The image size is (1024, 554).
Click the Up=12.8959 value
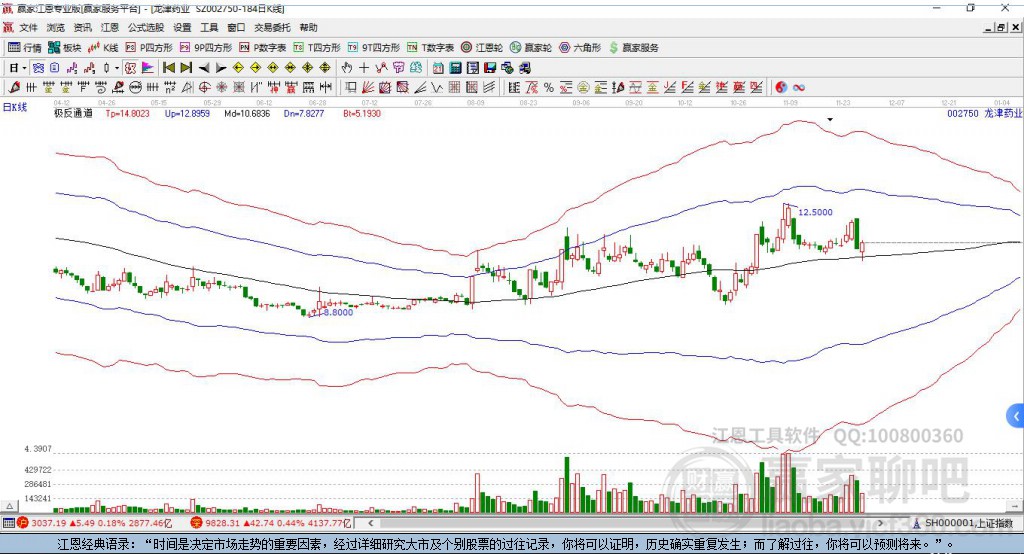click(x=187, y=113)
